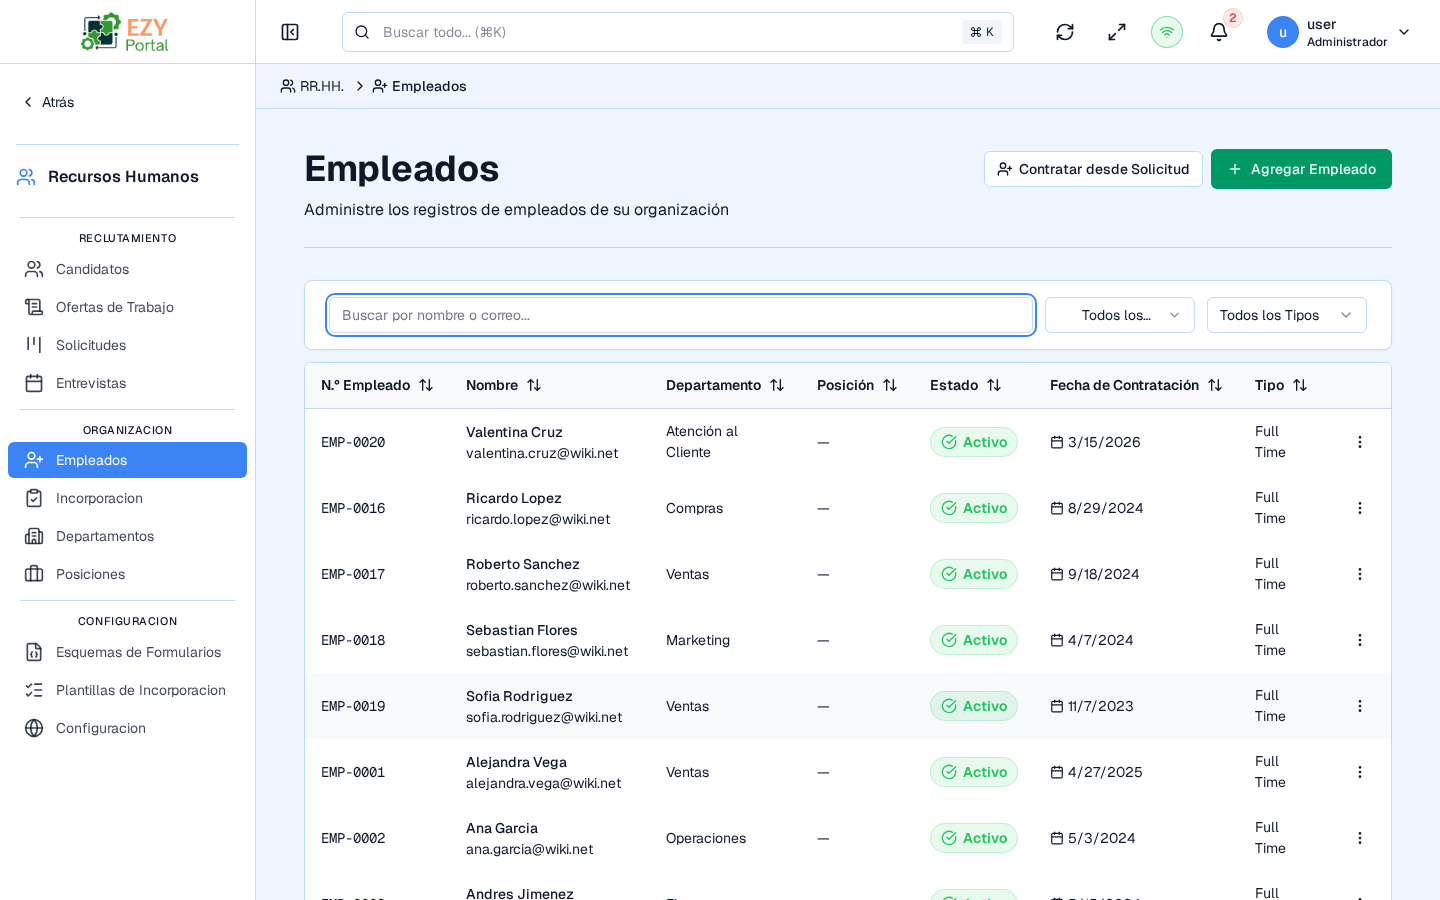1440x900 pixels.
Task: Click employee ID EMP-0016
Action: tap(353, 508)
